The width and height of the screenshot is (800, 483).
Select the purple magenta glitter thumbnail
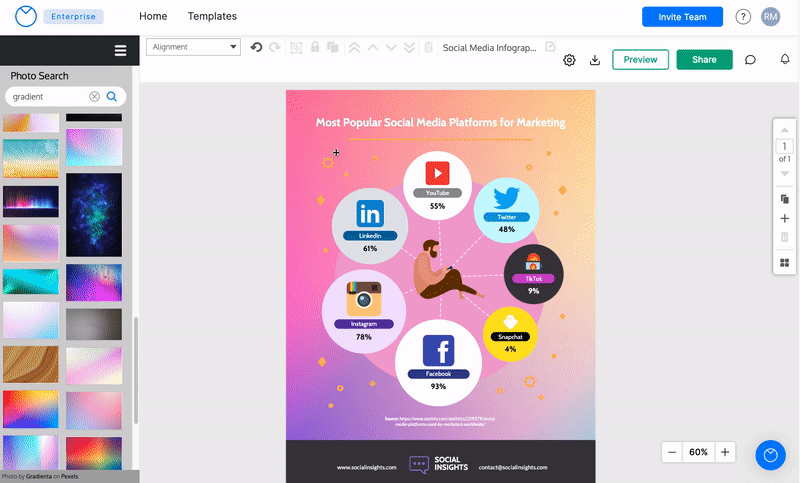94,283
